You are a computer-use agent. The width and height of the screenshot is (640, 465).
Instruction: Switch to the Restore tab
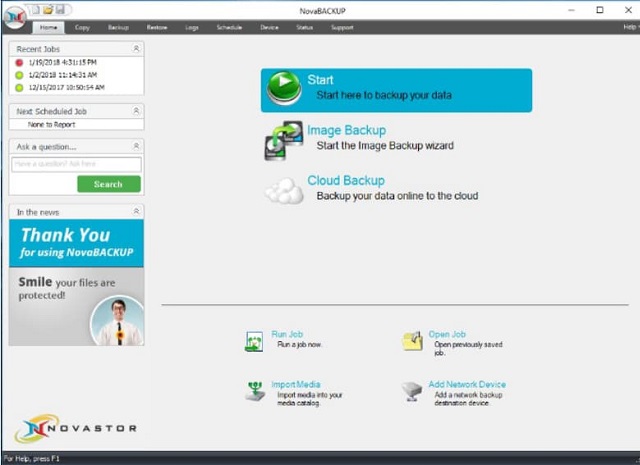pyautogui.click(x=157, y=27)
